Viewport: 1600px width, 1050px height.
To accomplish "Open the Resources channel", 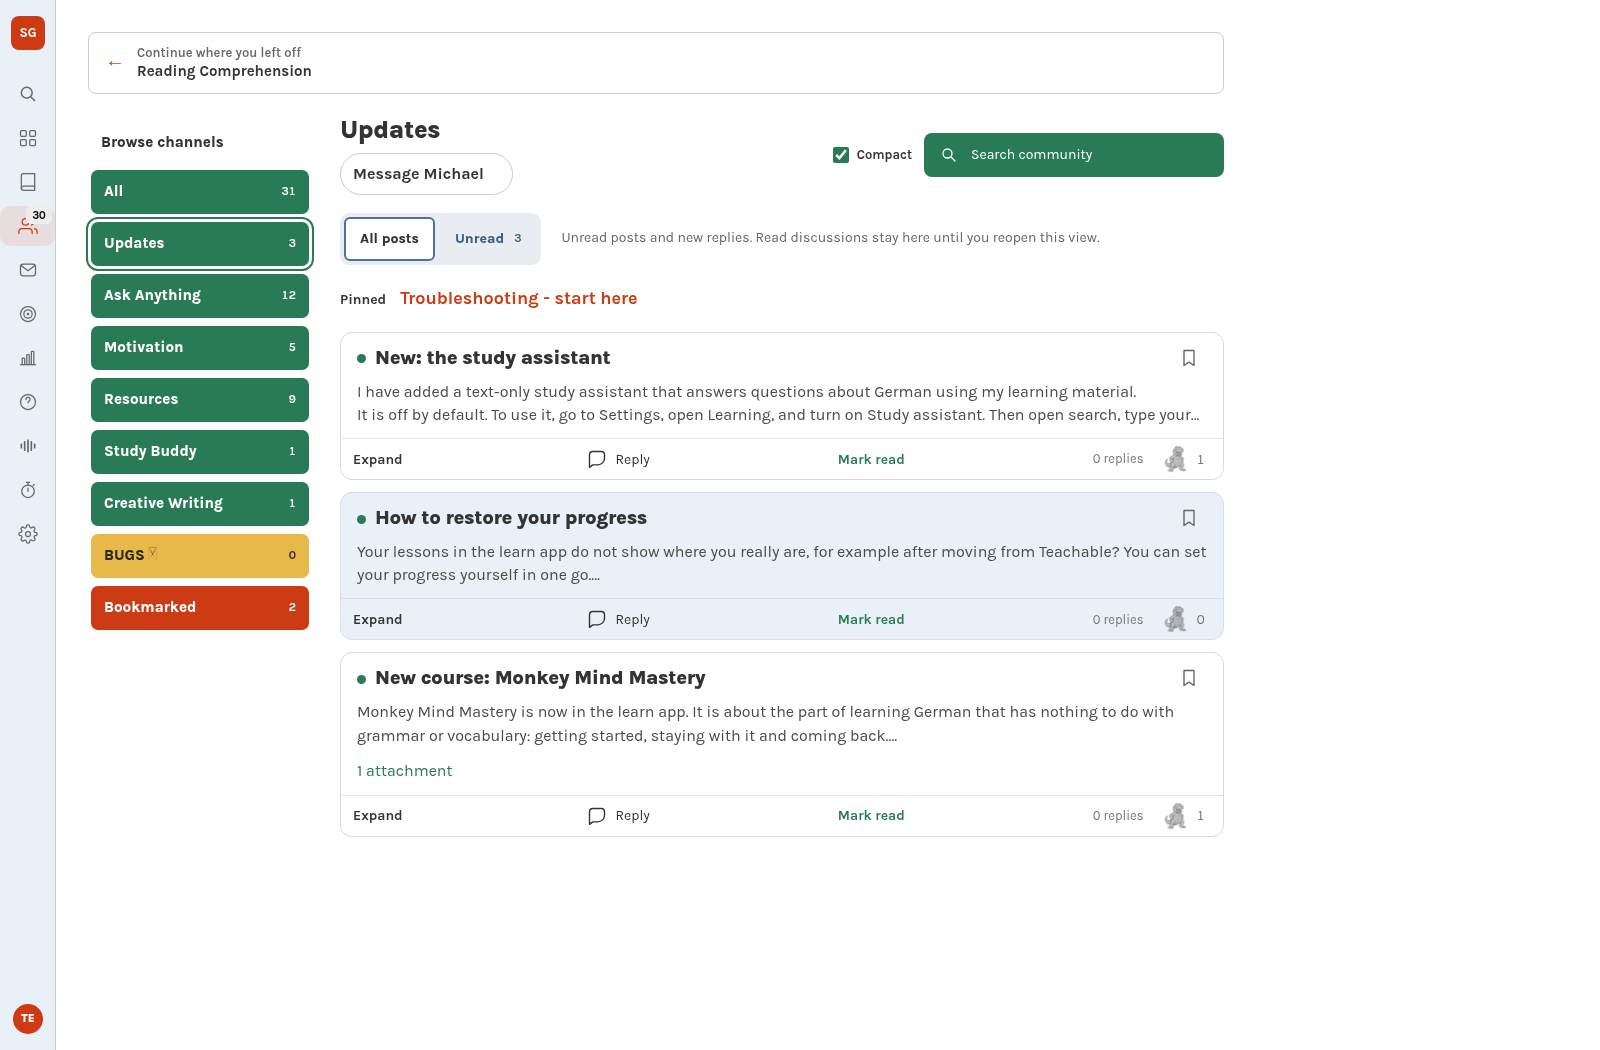I will [x=200, y=400].
